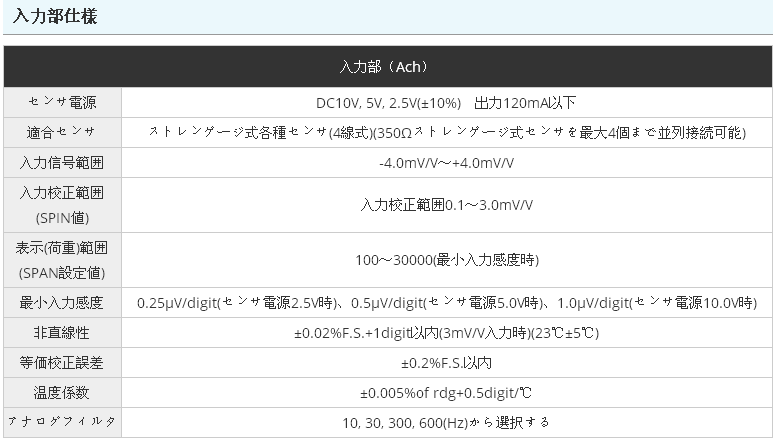The height and width of the screenshot is (443, 777).
Task: Select the 適合センサ row label
Action: [x=62, y=132]
